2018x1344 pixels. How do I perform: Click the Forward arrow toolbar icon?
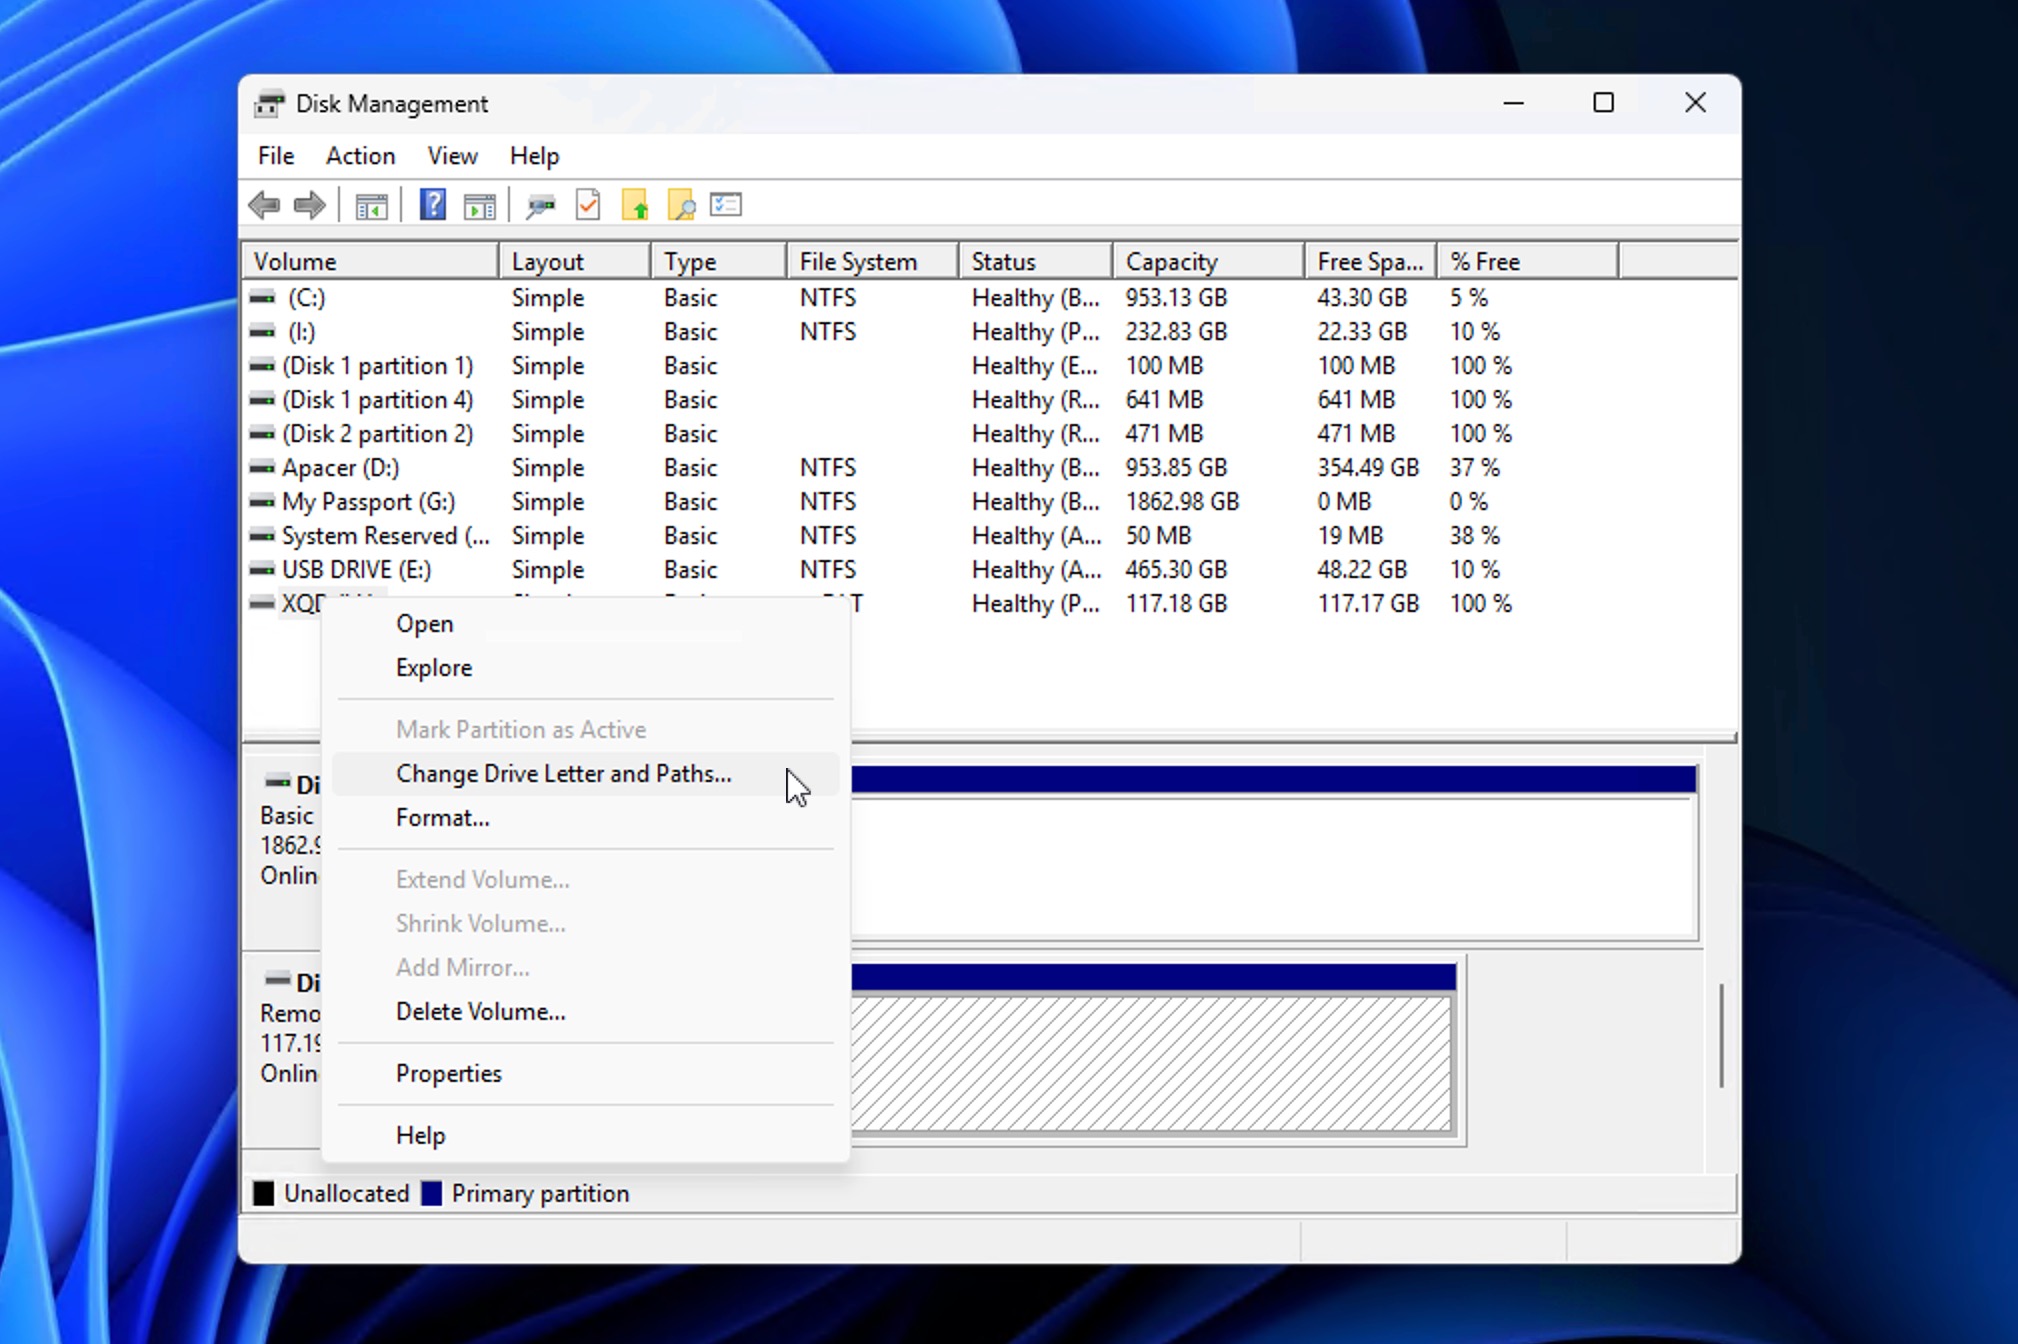[x=310, y=206]
